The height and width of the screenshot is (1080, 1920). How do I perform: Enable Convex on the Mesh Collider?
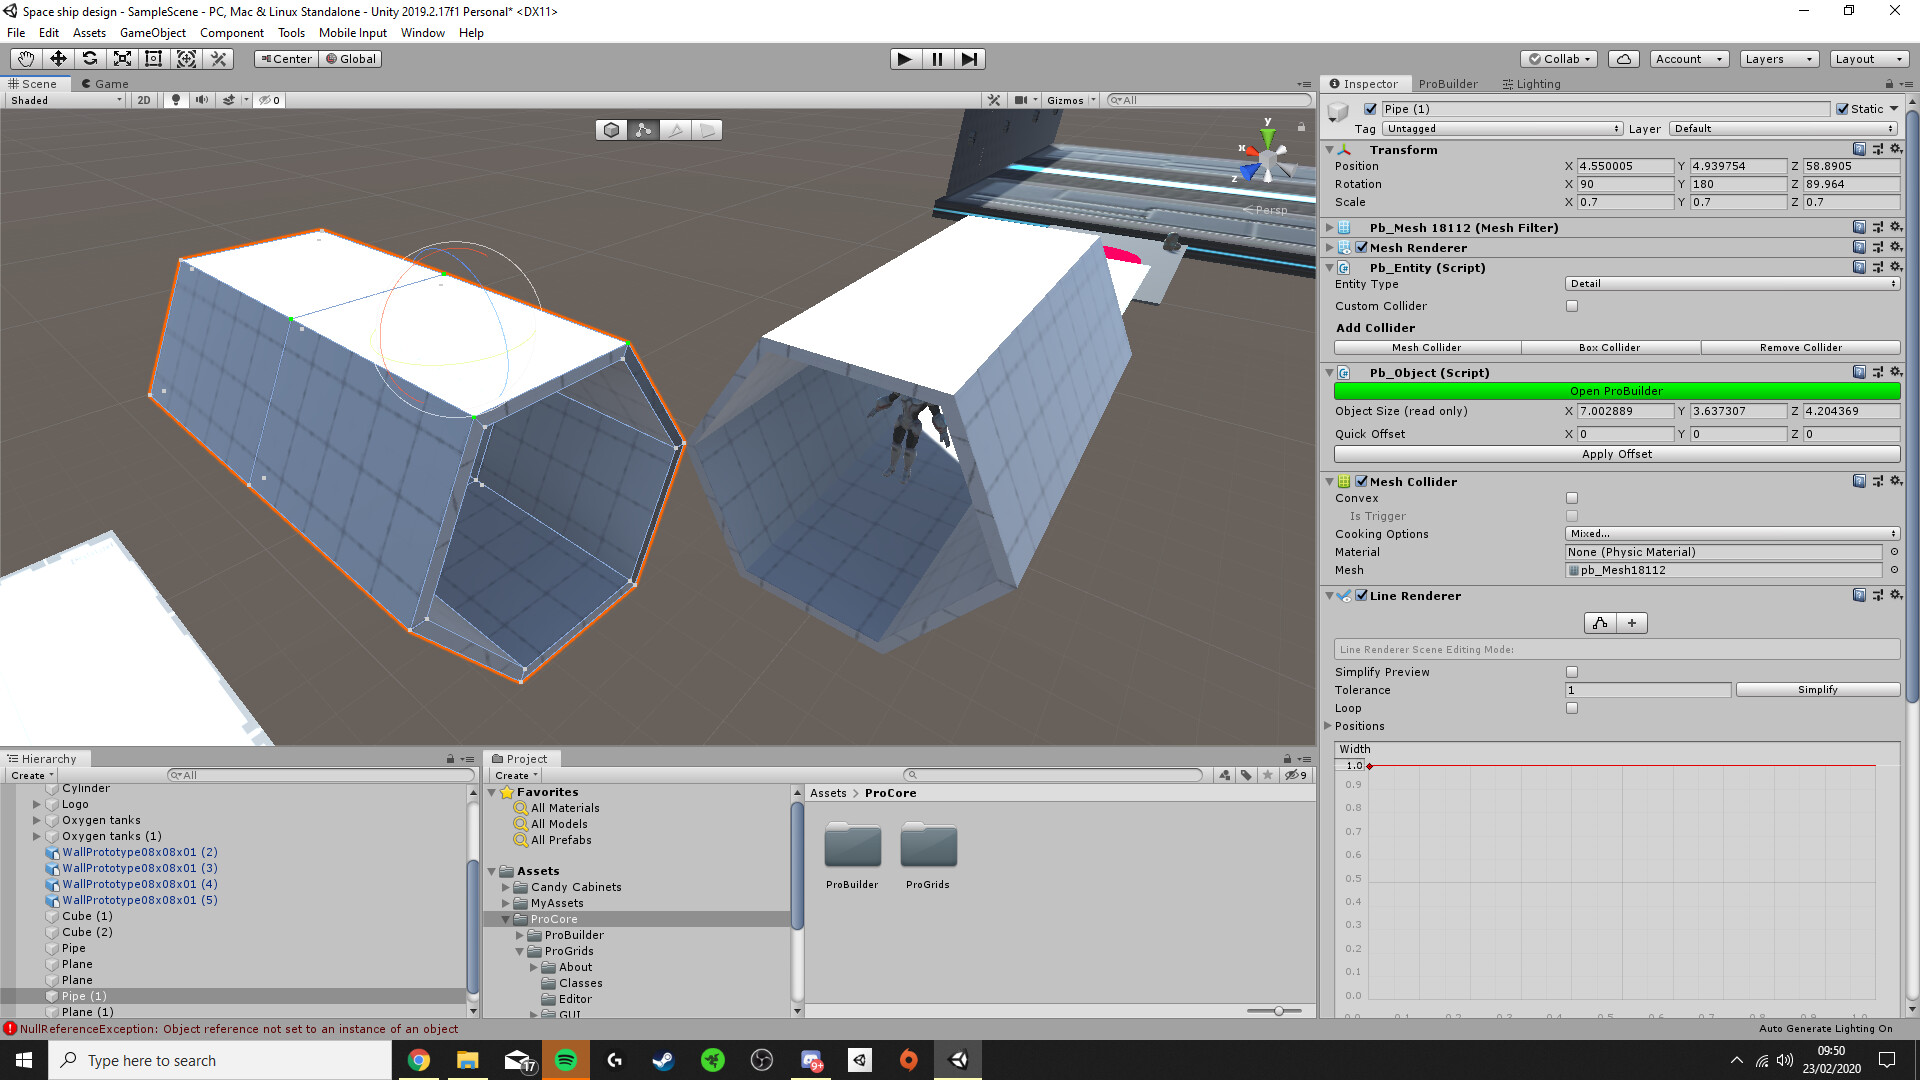1572,497
